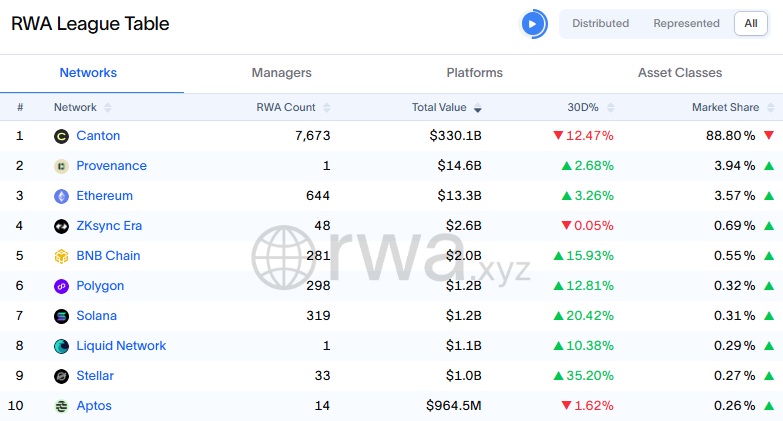Click Aptos's green market share up arrow
The image size is (783, 421).
pos(769,406)
